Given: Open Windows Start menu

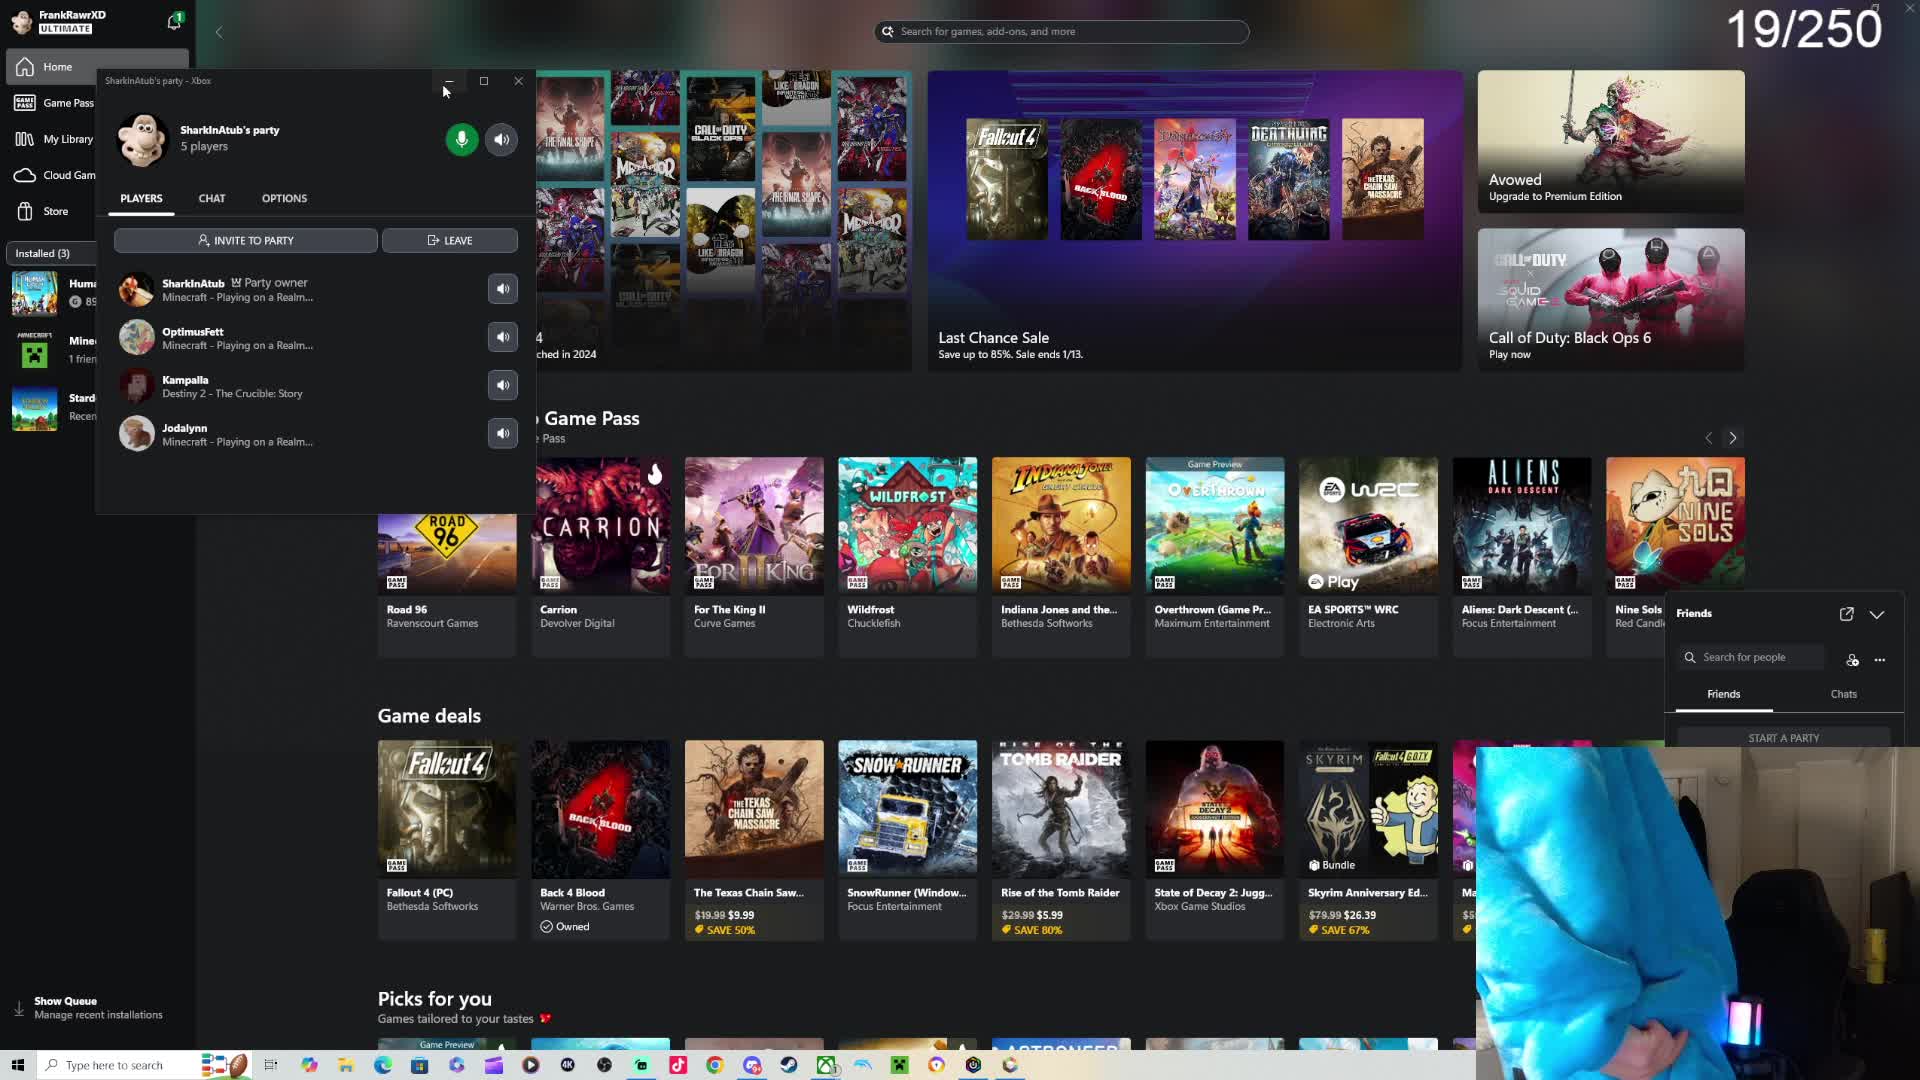Looking at the screenshot, I should [17, 1065].
